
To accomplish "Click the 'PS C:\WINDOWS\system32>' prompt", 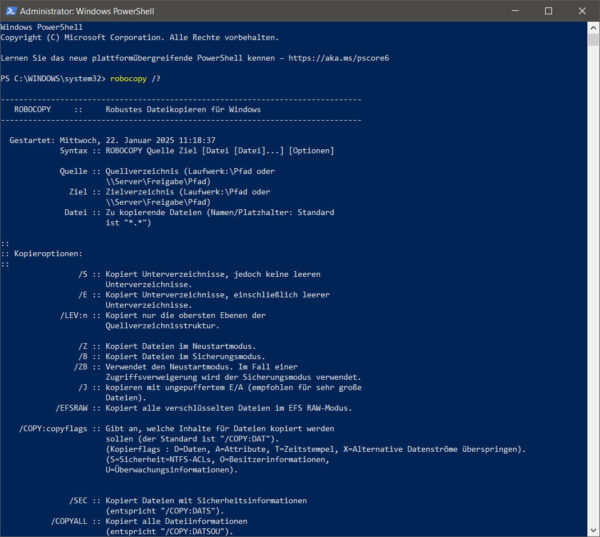I will (x=53, y=79).
